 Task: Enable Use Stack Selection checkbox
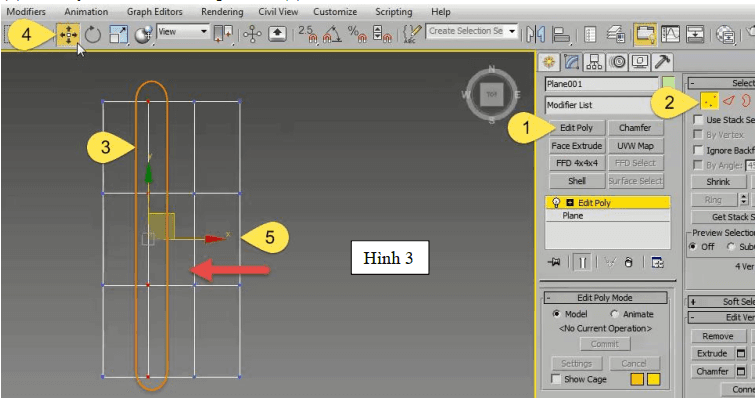pos(698,120)
